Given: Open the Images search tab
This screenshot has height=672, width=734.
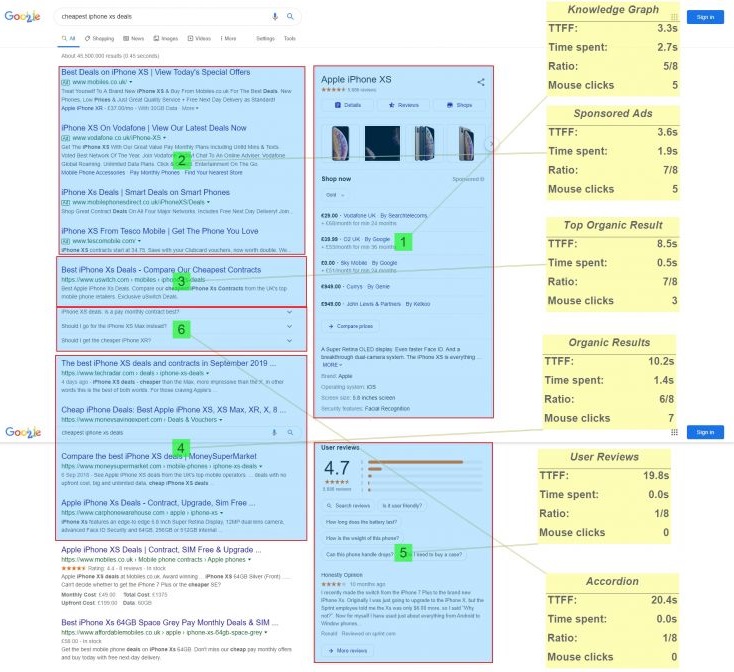Looking at the screenshot, I should coord(166,38).
